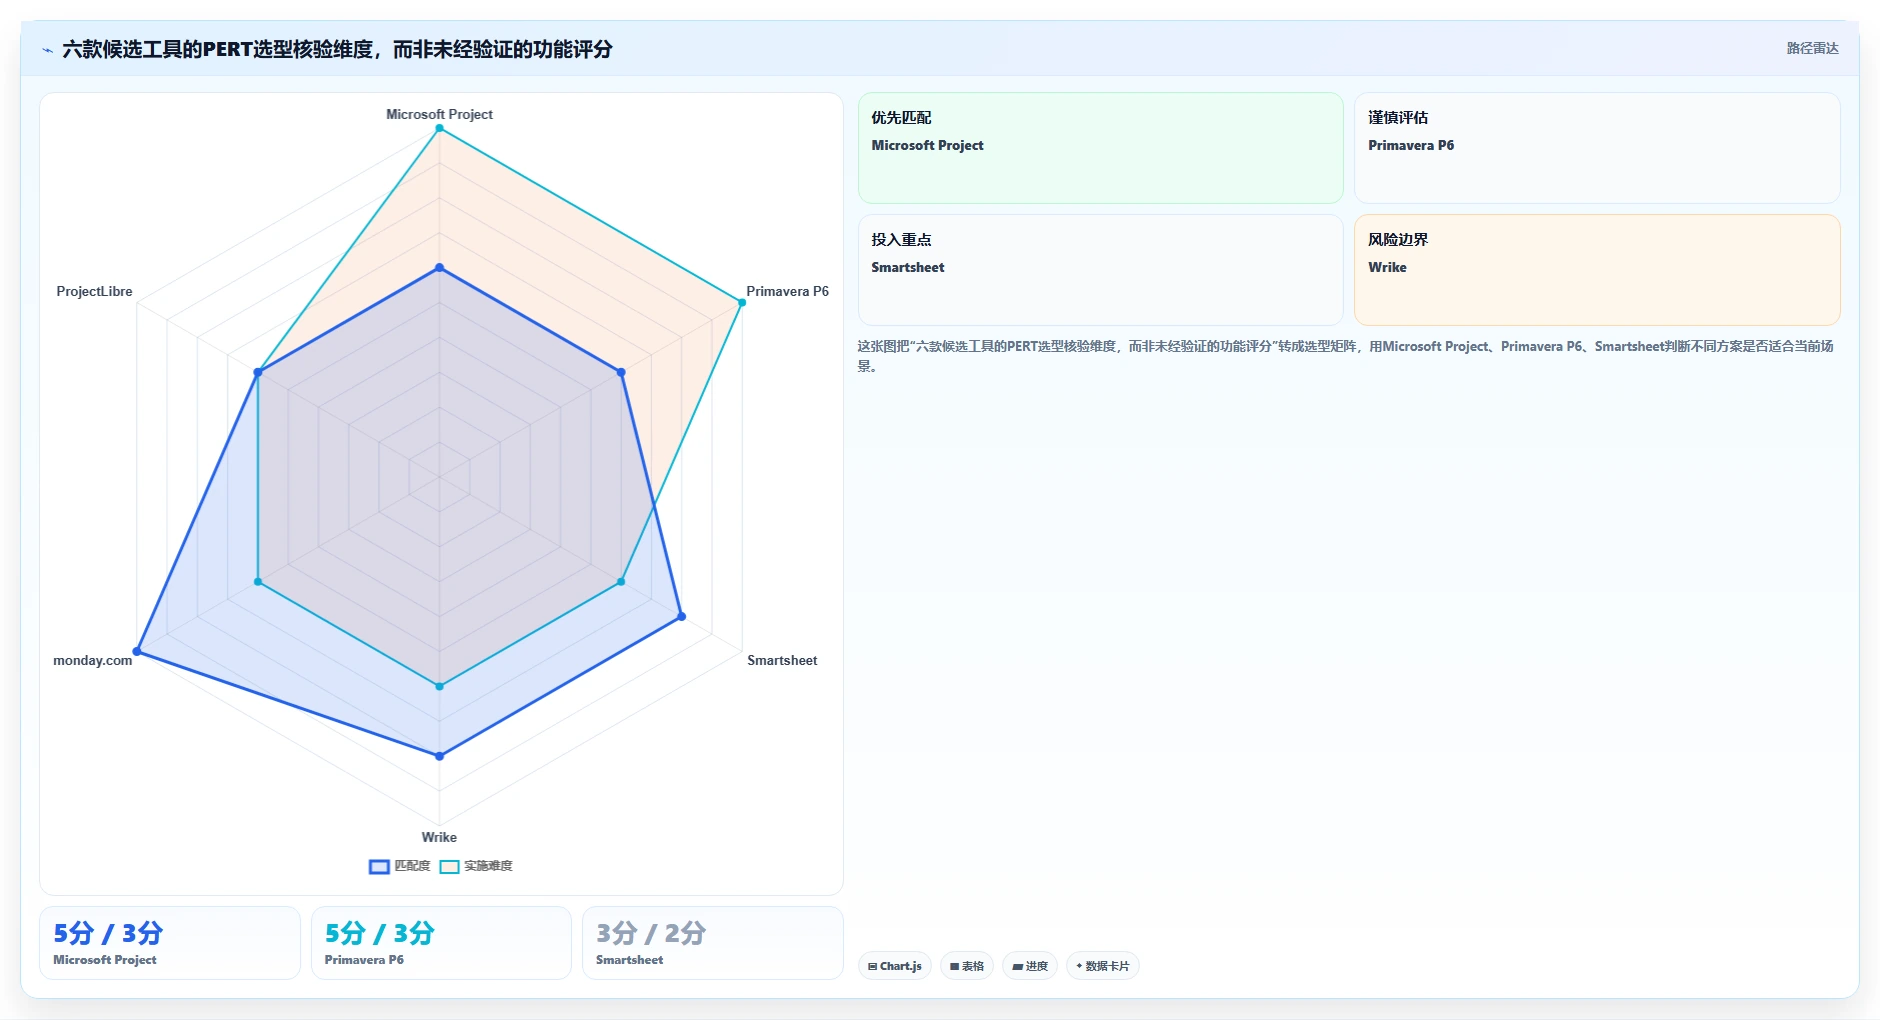The image size is (1880, 1020).
Task: Click the 进度 tag chip
Action: coord(1029,966)
